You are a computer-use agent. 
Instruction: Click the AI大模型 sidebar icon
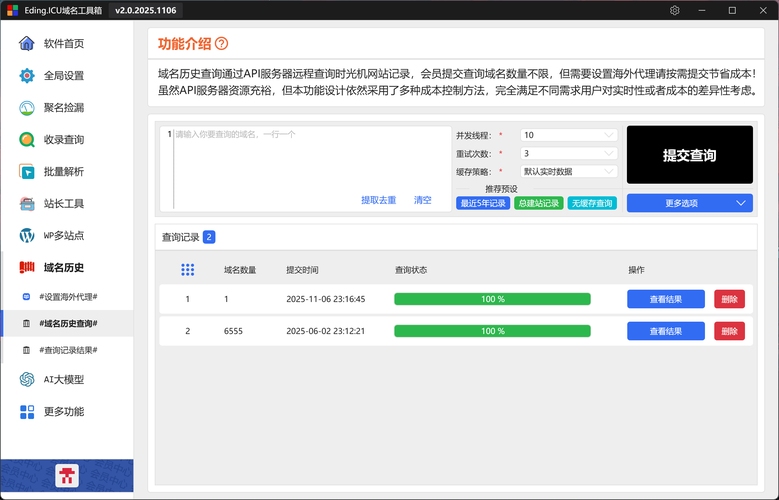tap(27, 380)
